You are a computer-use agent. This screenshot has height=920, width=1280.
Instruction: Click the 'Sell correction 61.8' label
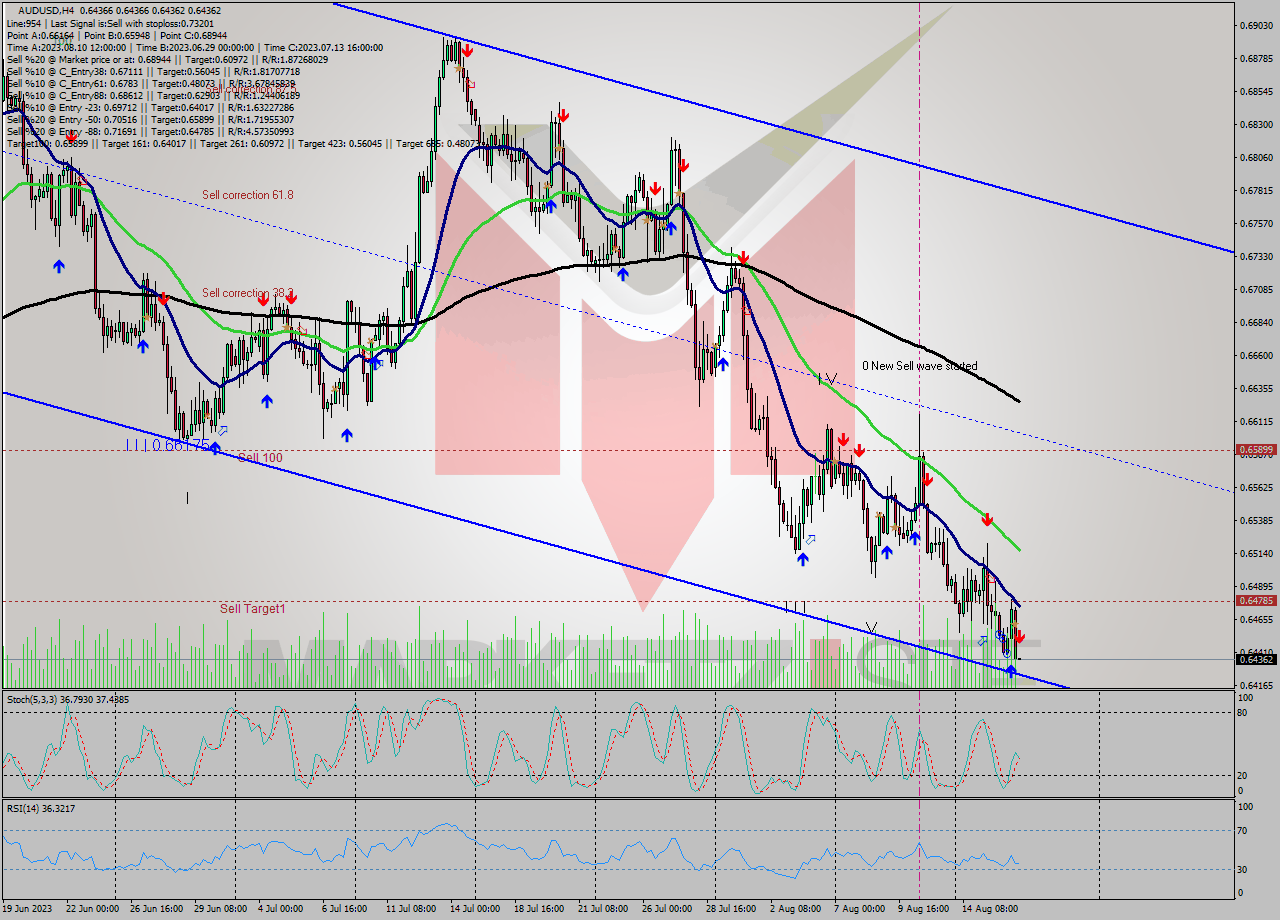click(248, 195)
